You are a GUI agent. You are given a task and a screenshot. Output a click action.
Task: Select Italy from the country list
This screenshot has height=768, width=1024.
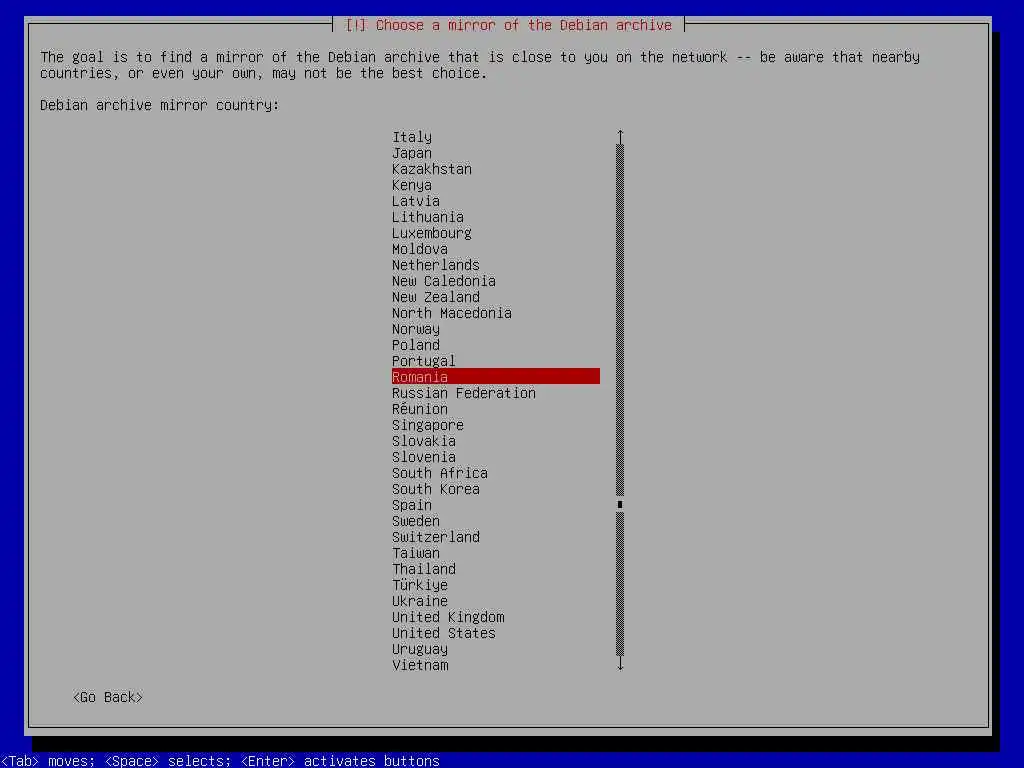411,137
